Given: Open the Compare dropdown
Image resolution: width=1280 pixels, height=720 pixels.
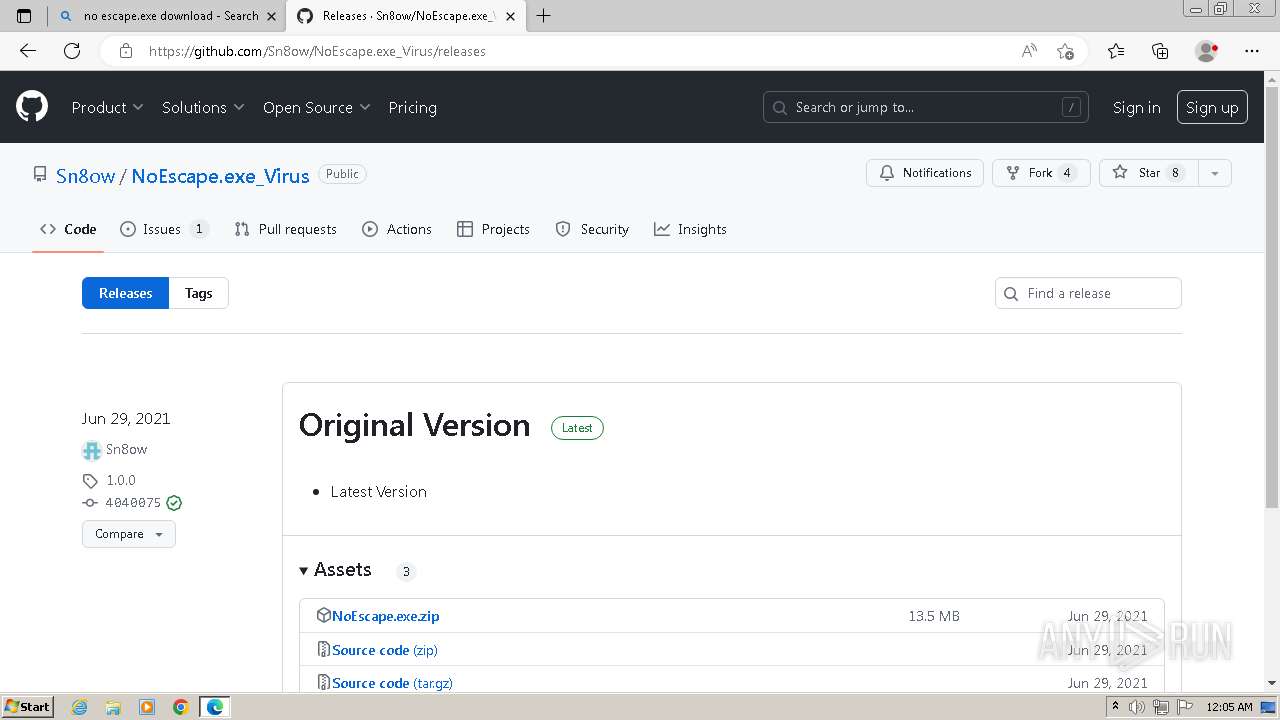Looking at the screenshot, I should click(x=129, y=534).
